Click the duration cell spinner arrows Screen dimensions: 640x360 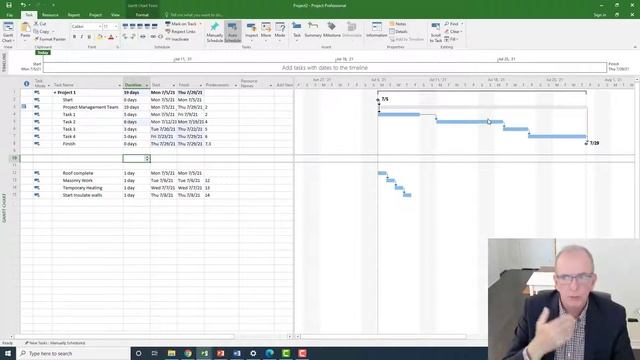(147, 158)
